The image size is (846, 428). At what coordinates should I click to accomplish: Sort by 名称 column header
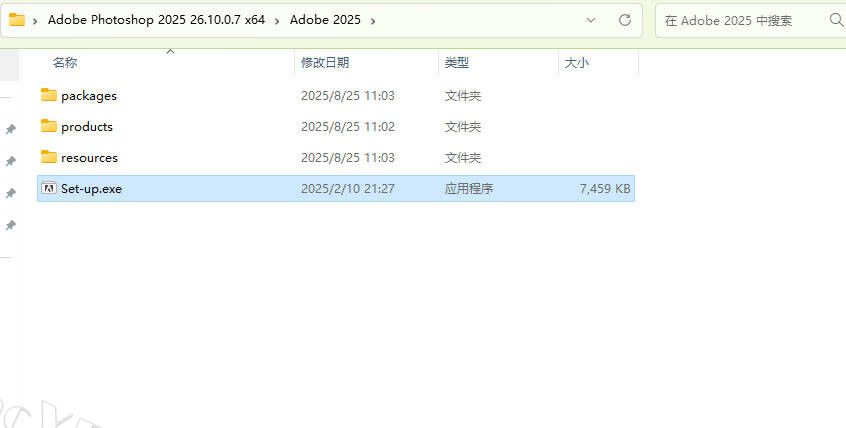(x=65, y=63)
